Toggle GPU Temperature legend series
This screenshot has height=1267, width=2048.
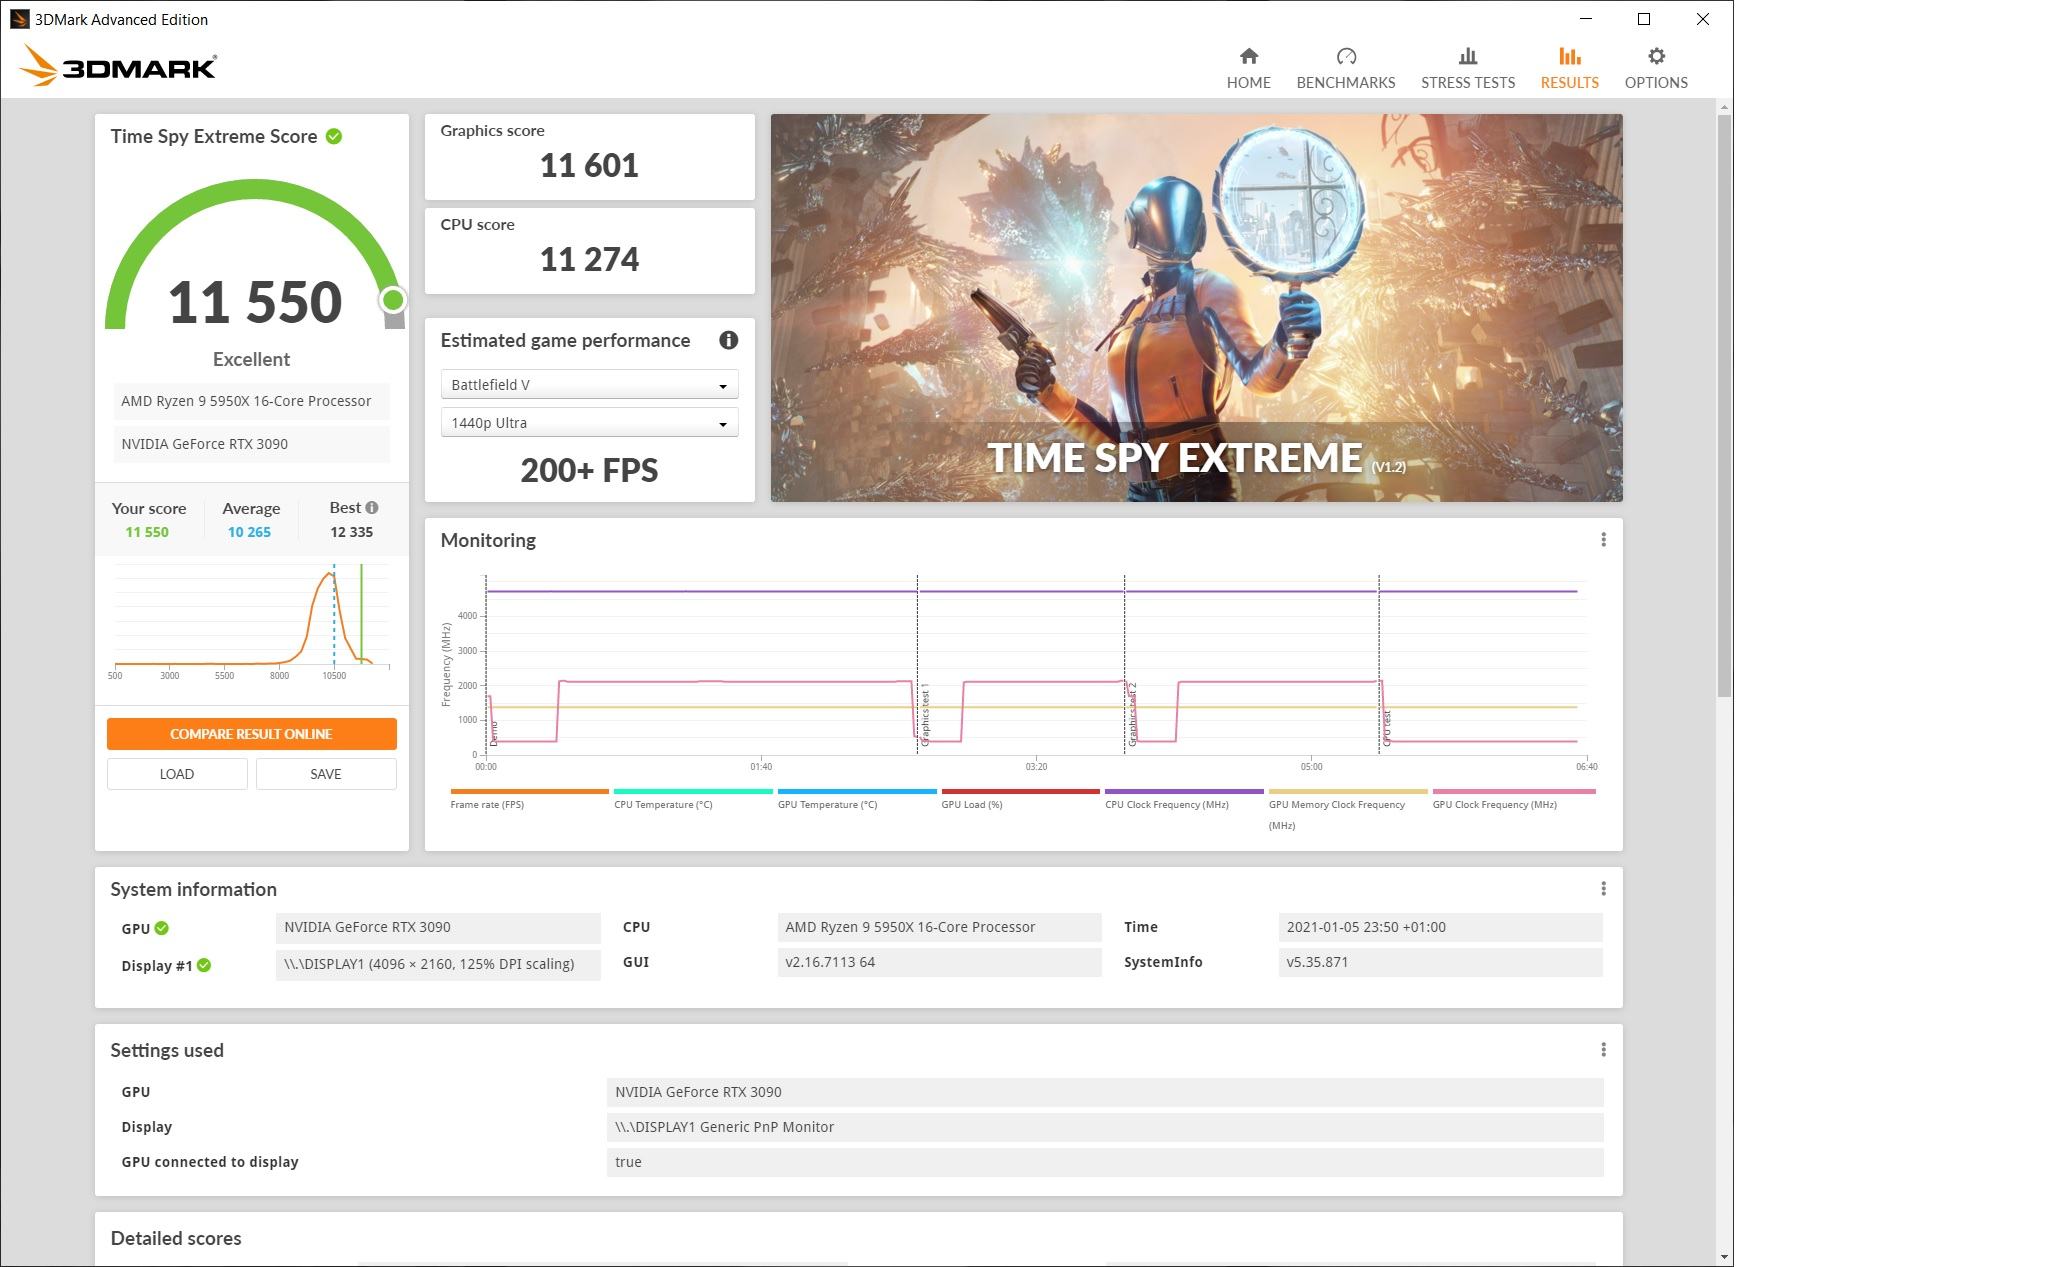tap(827, 804)
